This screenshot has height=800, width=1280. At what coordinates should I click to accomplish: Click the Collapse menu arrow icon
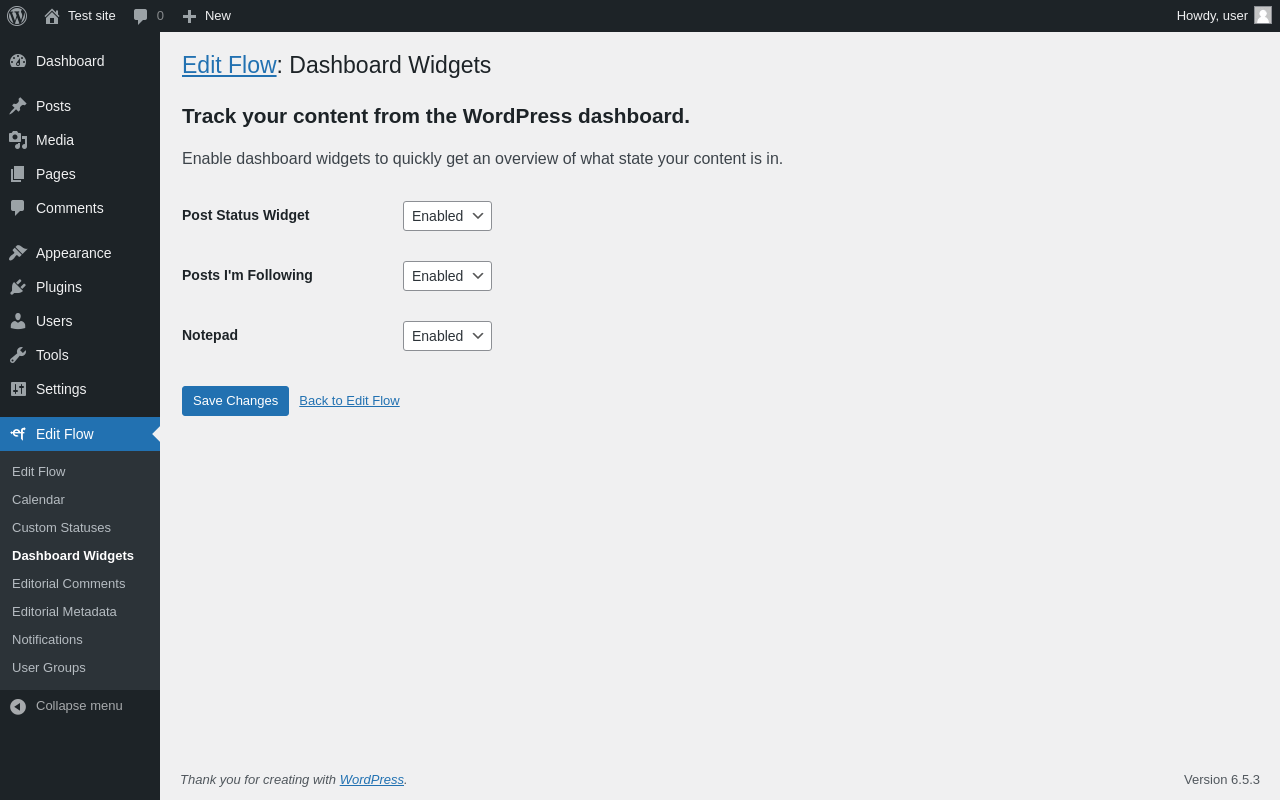18,706
